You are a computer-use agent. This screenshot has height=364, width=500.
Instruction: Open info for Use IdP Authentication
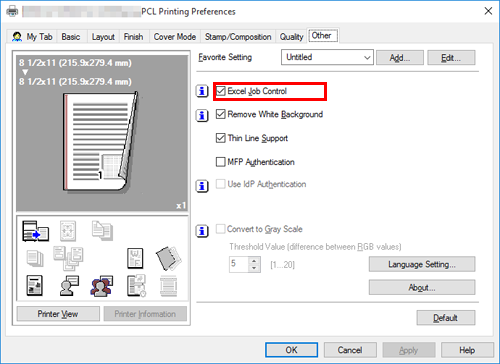pyautogui.click(x=202, y=186)
